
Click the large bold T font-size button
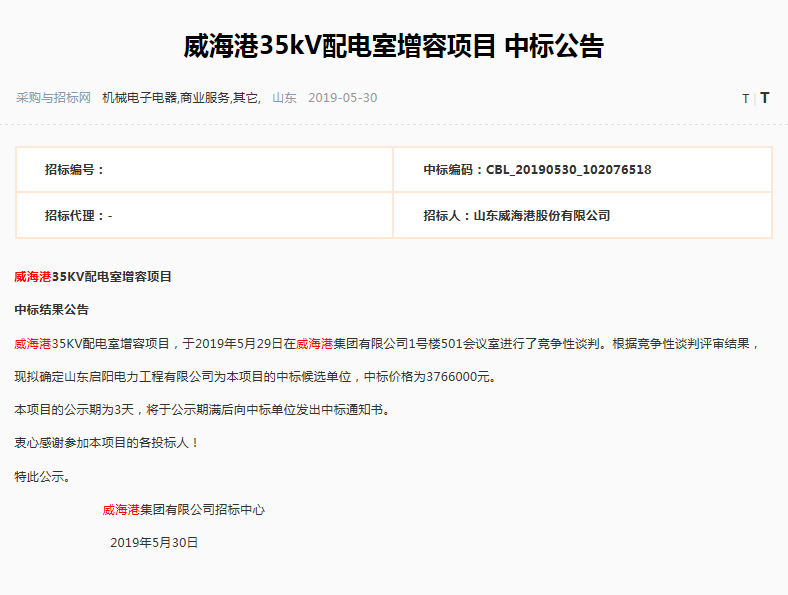coord(764,97)
